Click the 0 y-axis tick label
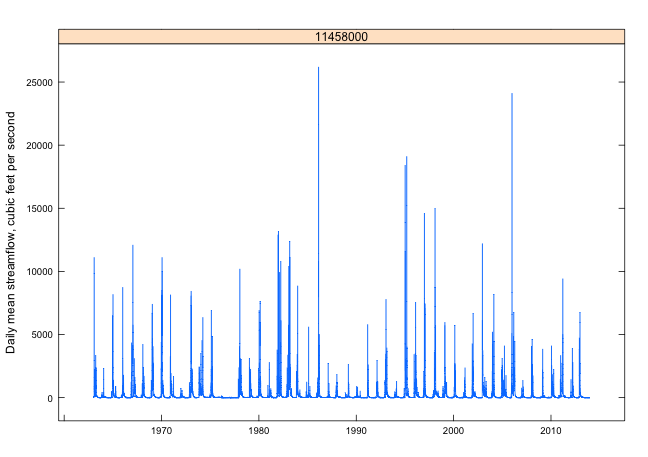Screen dimensions: 648x457 [48, 398]
